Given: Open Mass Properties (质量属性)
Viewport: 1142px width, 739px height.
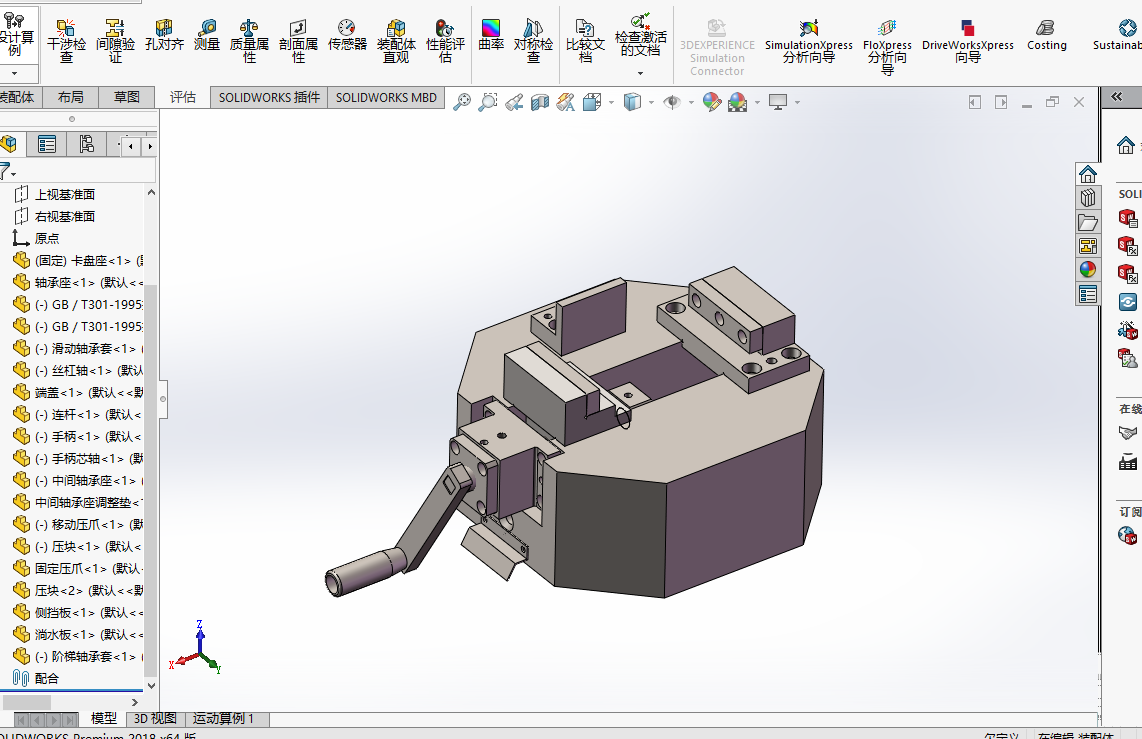Looking at the screenshot, I should pyautogui.click(x=249, y=41).
